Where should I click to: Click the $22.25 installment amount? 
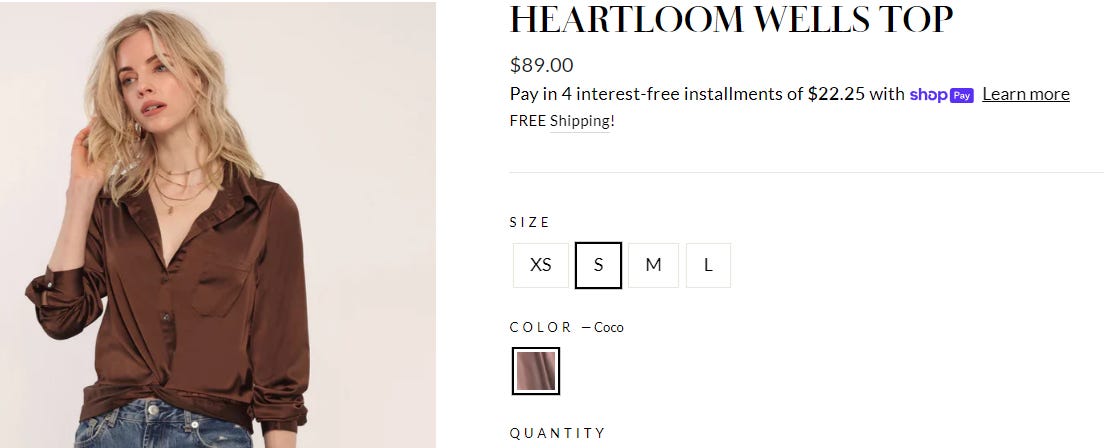[x=836, y=94]
